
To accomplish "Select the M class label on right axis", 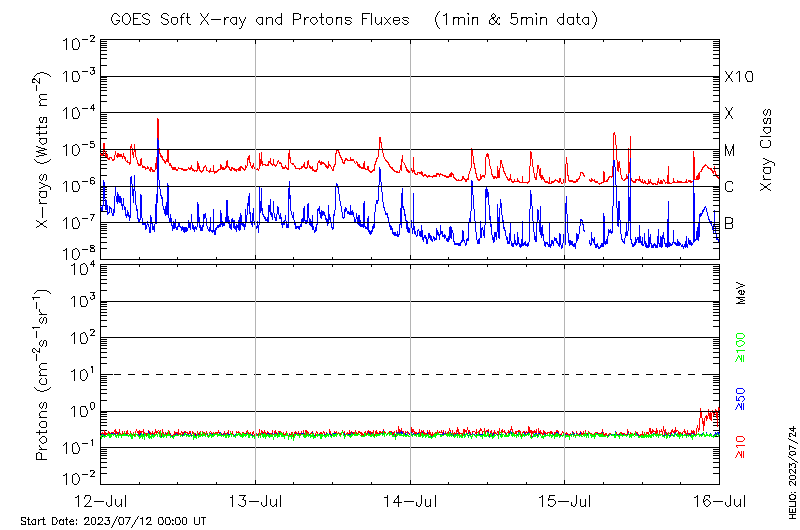I will [730, 151].
